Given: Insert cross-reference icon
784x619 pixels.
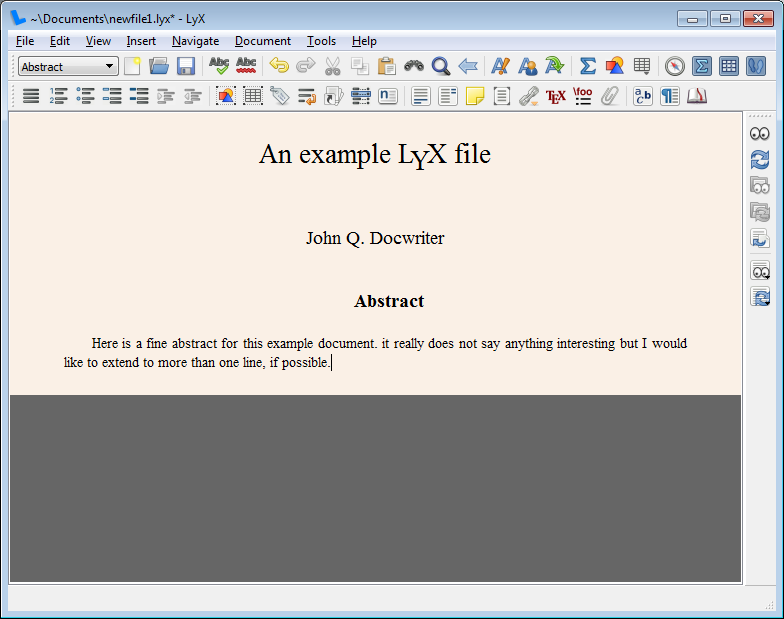Looking at the screenshot, I should (x=306, y=96).
